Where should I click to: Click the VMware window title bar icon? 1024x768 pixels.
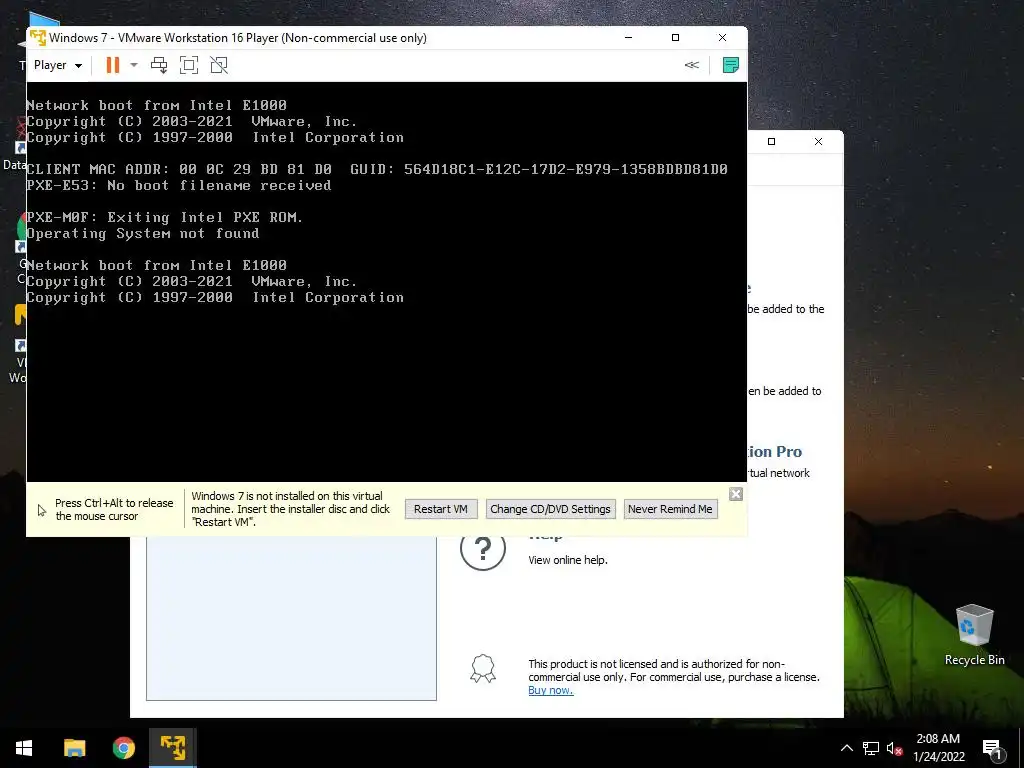(x=38, y=38)
